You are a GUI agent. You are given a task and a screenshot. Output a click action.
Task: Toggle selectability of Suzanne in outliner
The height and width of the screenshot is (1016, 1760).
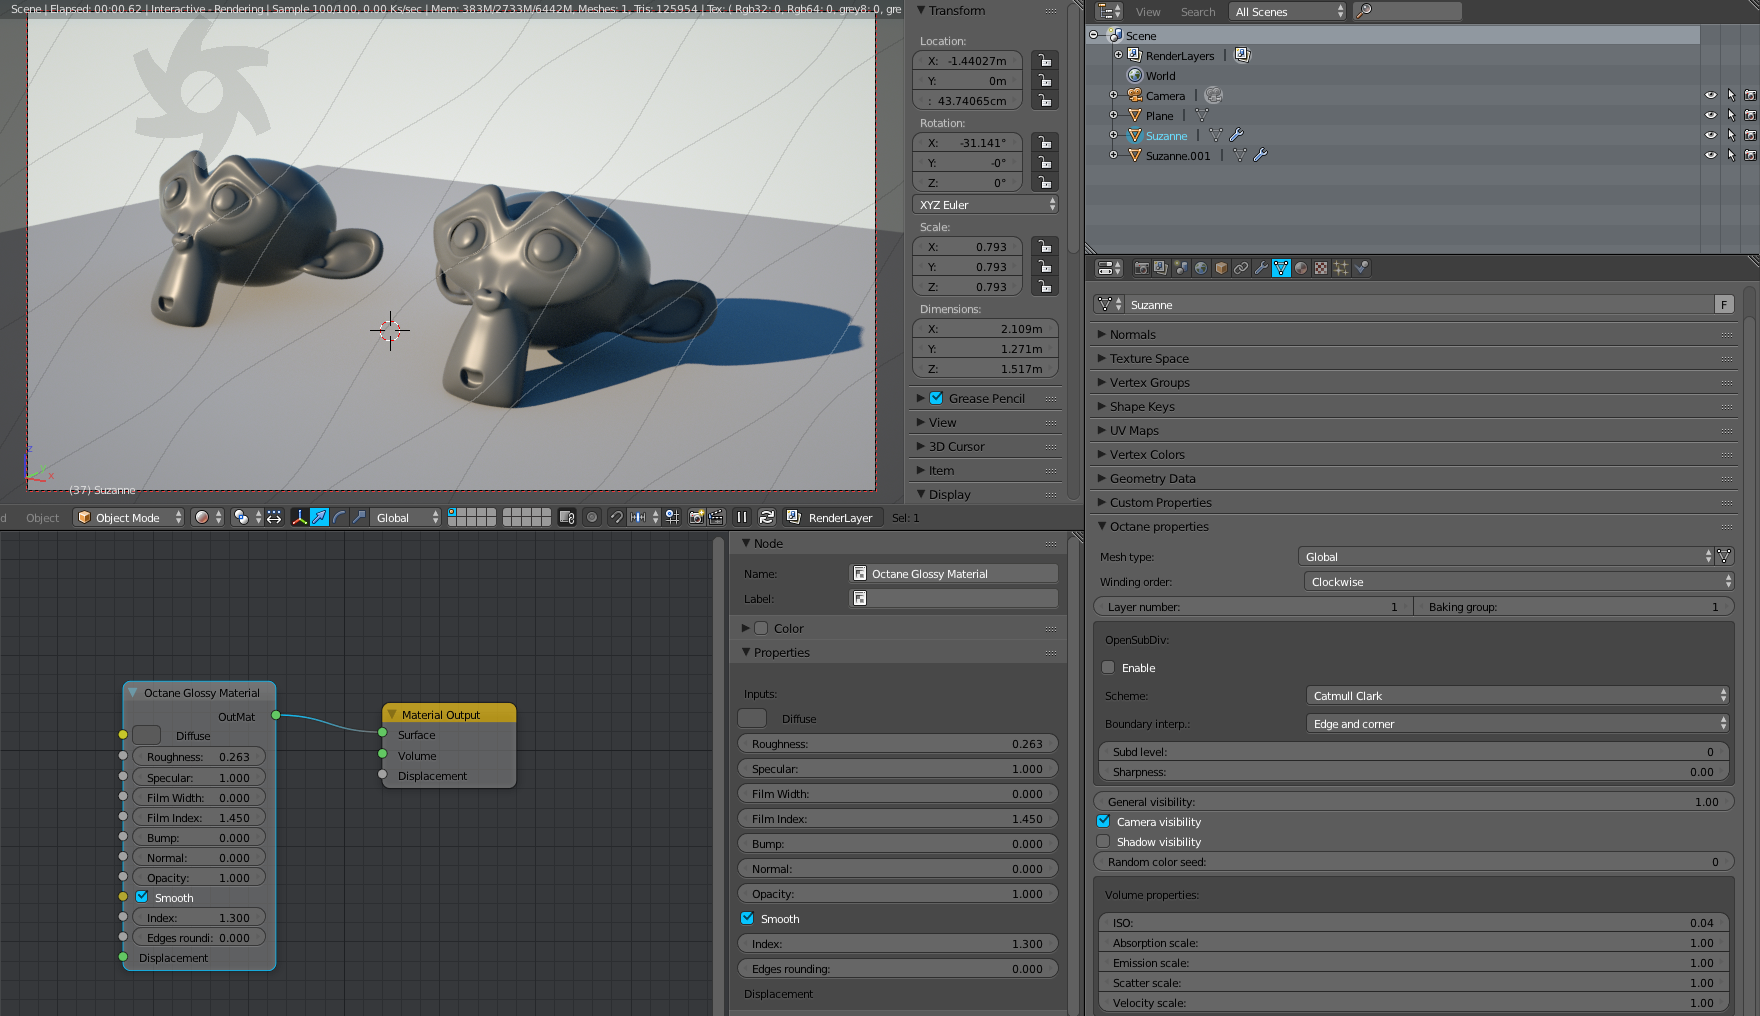(x=1731, y=135)
